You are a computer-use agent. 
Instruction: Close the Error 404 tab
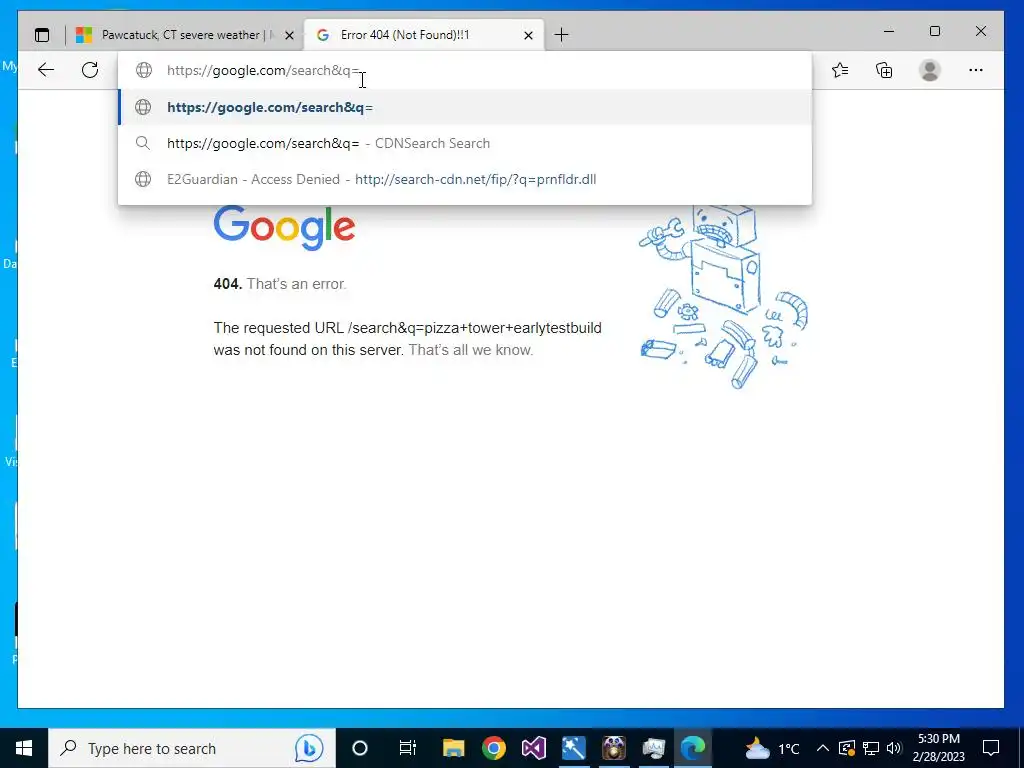[528, 35]
